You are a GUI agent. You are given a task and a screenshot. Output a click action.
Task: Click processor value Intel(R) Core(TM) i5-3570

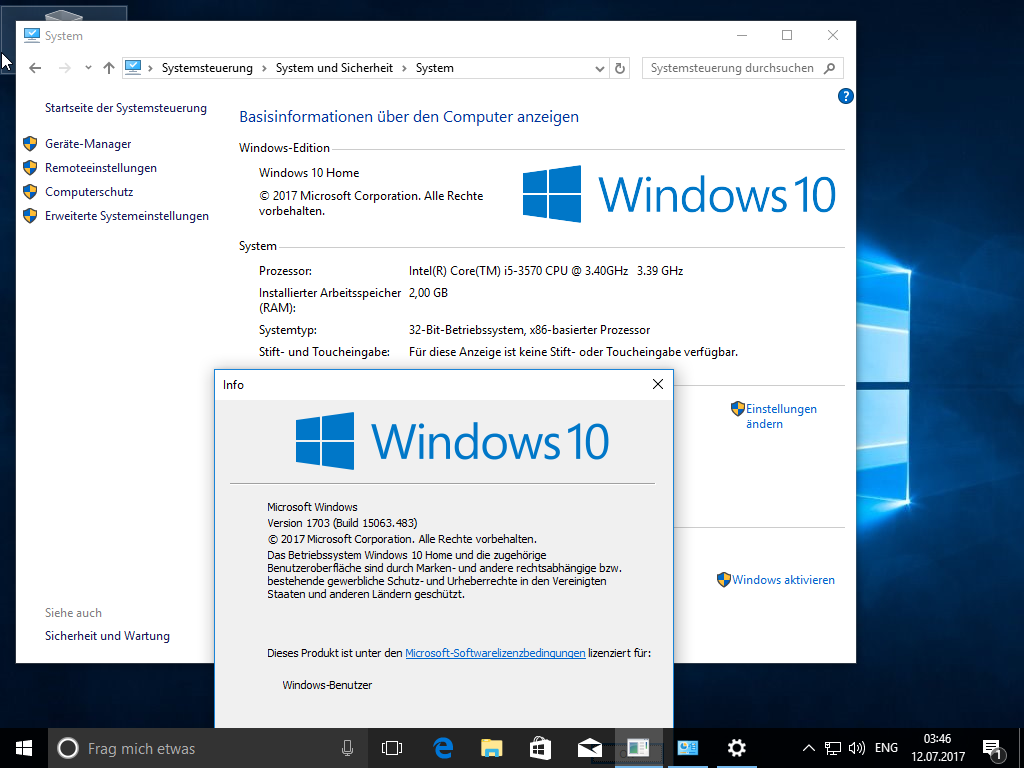click(546, 271)
